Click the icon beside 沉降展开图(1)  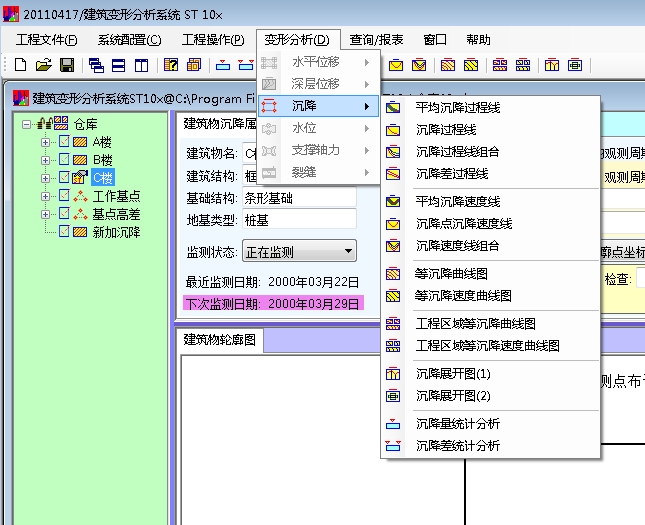[x=393, y=374]
